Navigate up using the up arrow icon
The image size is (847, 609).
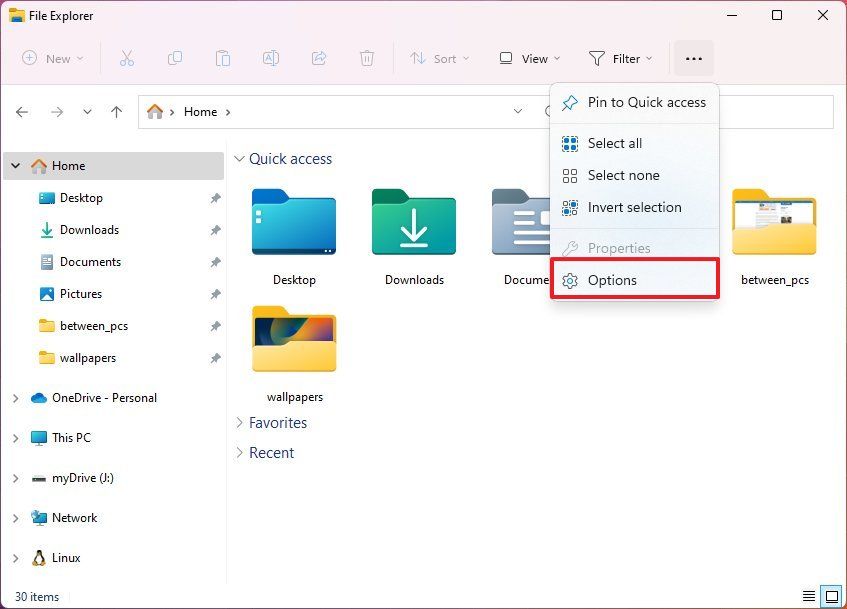(x=116, y=112)
